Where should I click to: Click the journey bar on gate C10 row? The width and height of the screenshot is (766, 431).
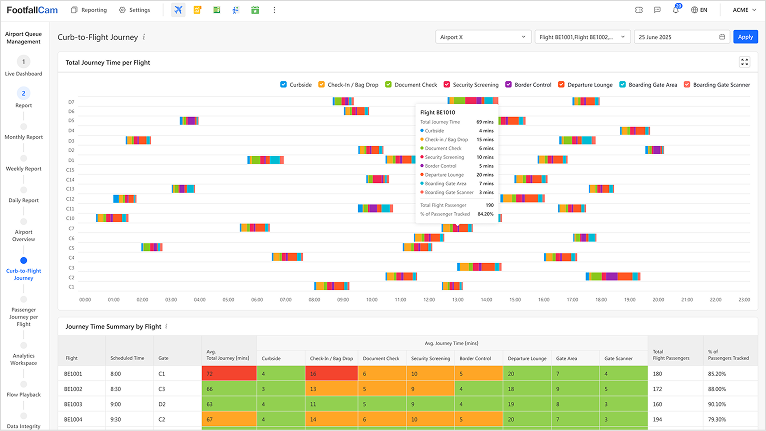point(112,218)
